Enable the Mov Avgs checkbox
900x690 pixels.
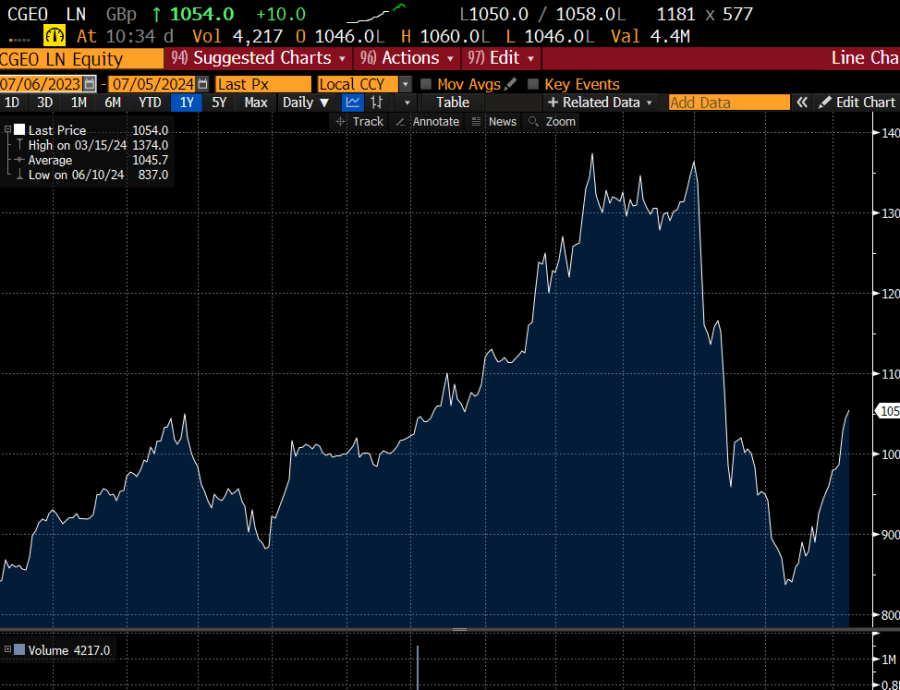(x=426, y=84)
